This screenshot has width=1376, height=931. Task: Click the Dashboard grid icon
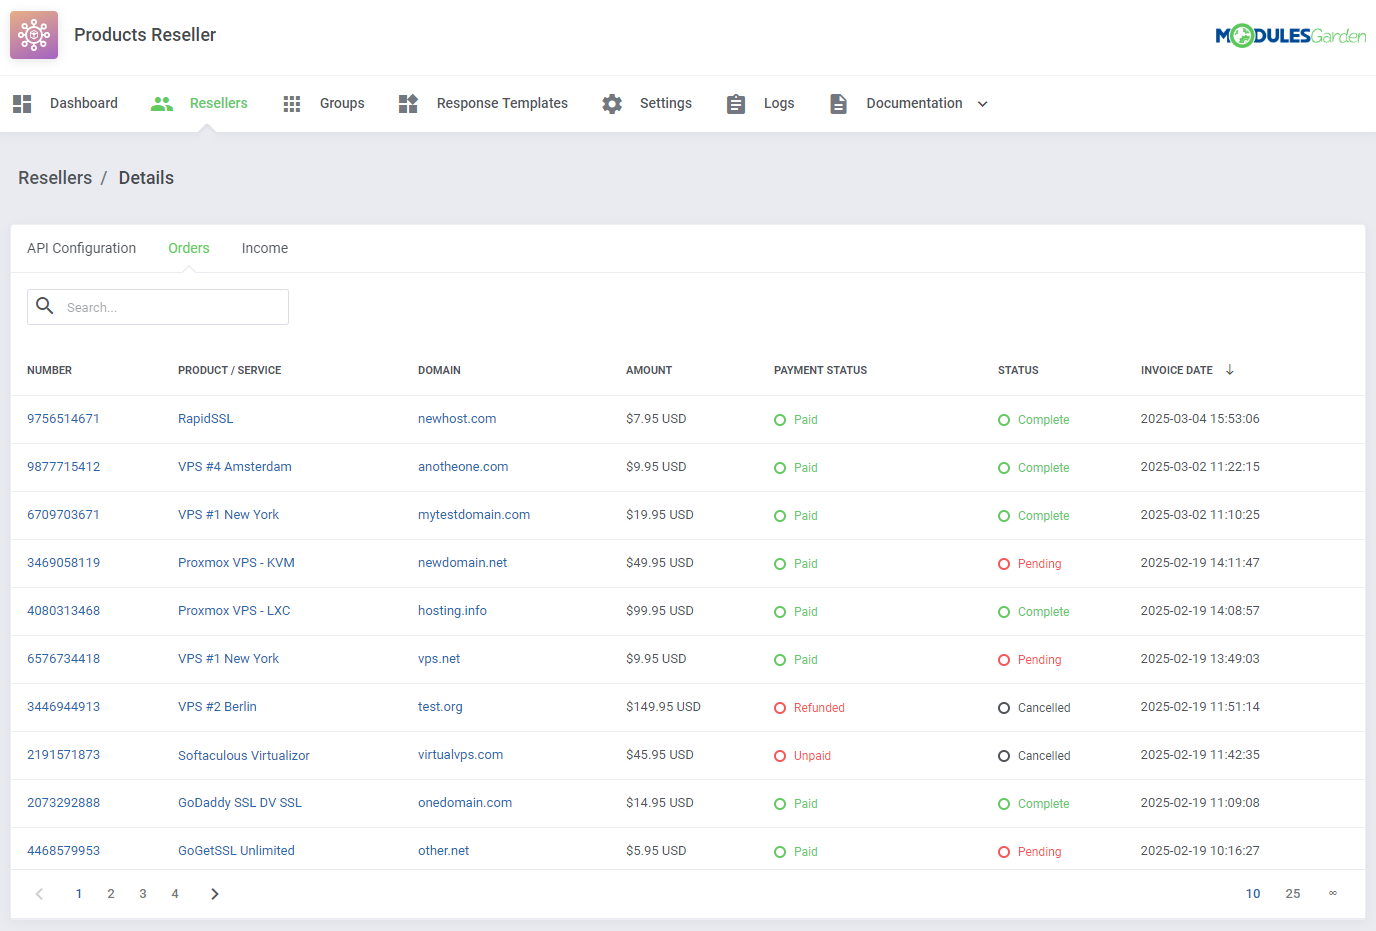(x=22, y=104)
